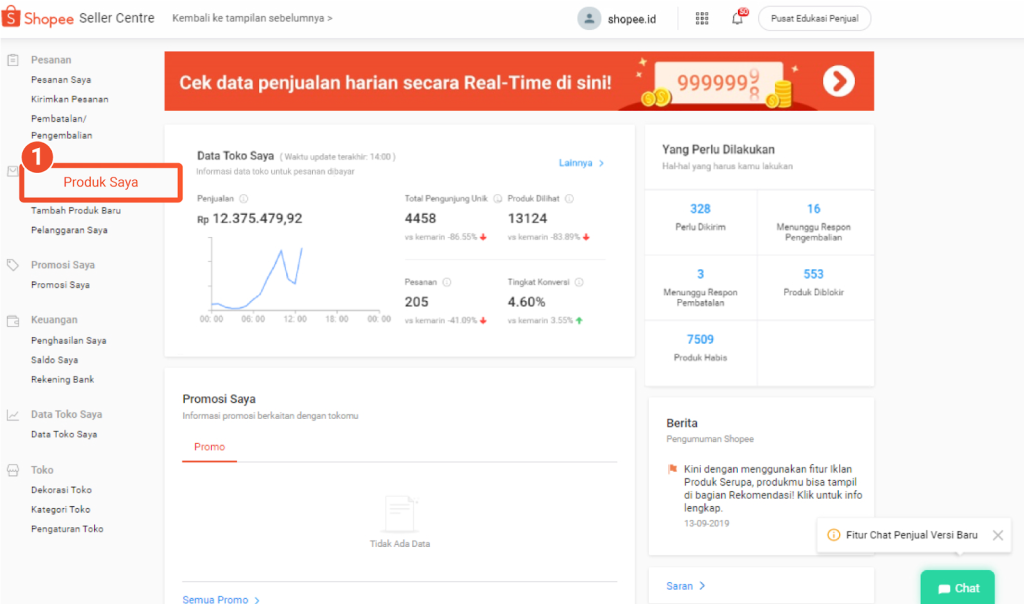
Task: Click 328 Perlu Dikirim
Action: click(700, 217)
